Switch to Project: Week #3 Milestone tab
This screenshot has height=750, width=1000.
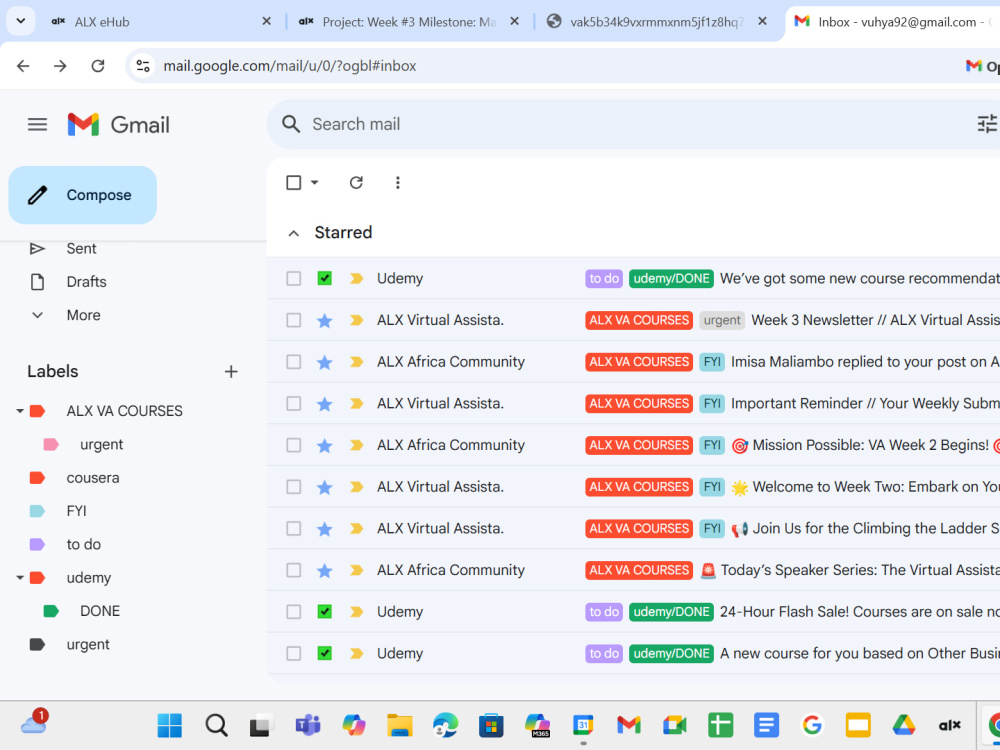click(x=408, y=22)
